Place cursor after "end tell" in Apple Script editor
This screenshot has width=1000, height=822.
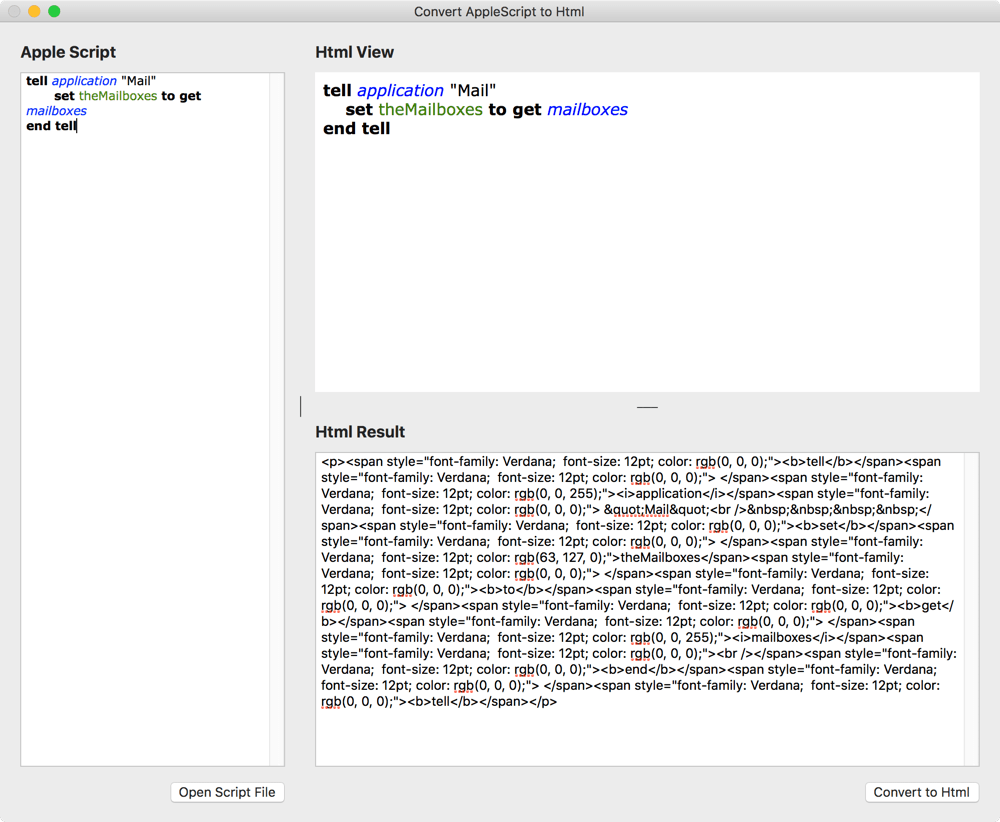(78, 126)
